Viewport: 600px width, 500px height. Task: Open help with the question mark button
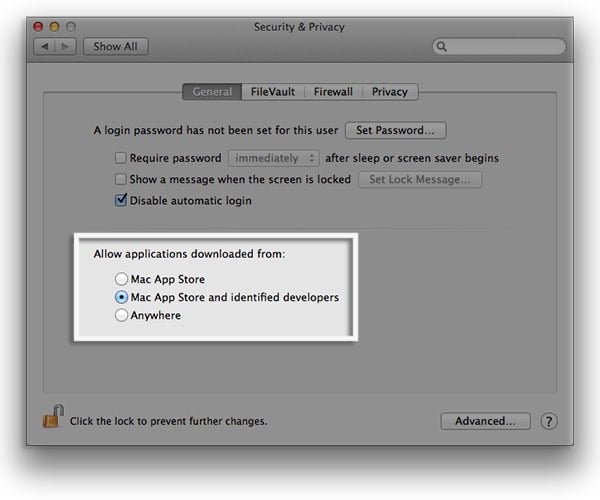[x=549, y=421]
